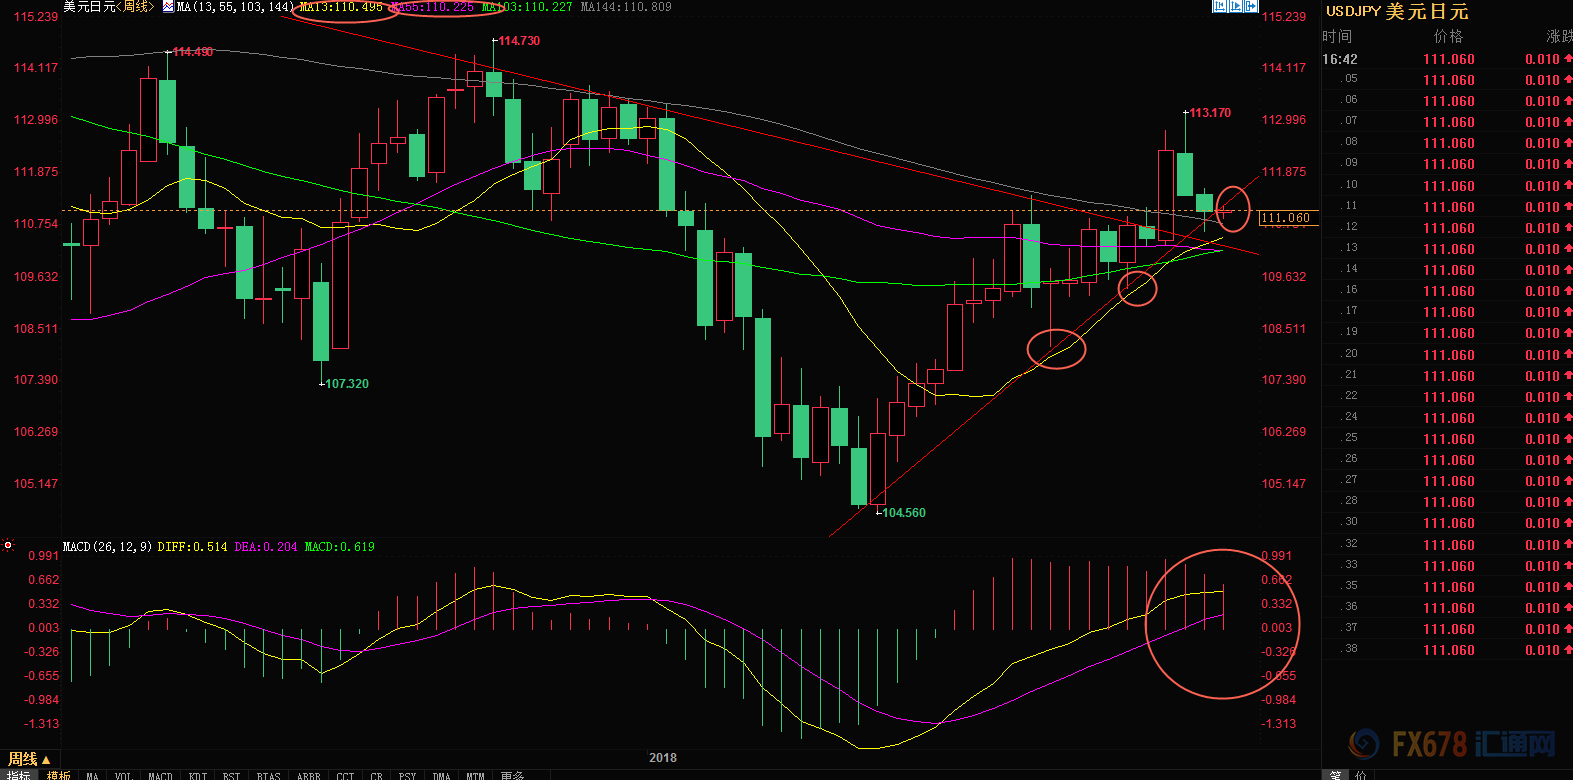Expand the 更多 indicators list
This screenshot has width=1573, height=780.
[x=512, y=776]
